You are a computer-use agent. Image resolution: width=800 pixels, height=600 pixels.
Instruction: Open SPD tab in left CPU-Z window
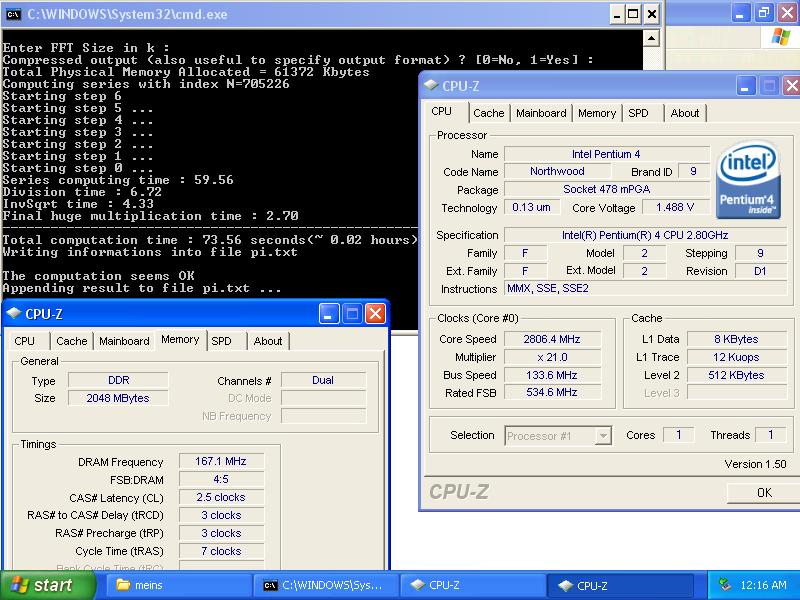221,341
